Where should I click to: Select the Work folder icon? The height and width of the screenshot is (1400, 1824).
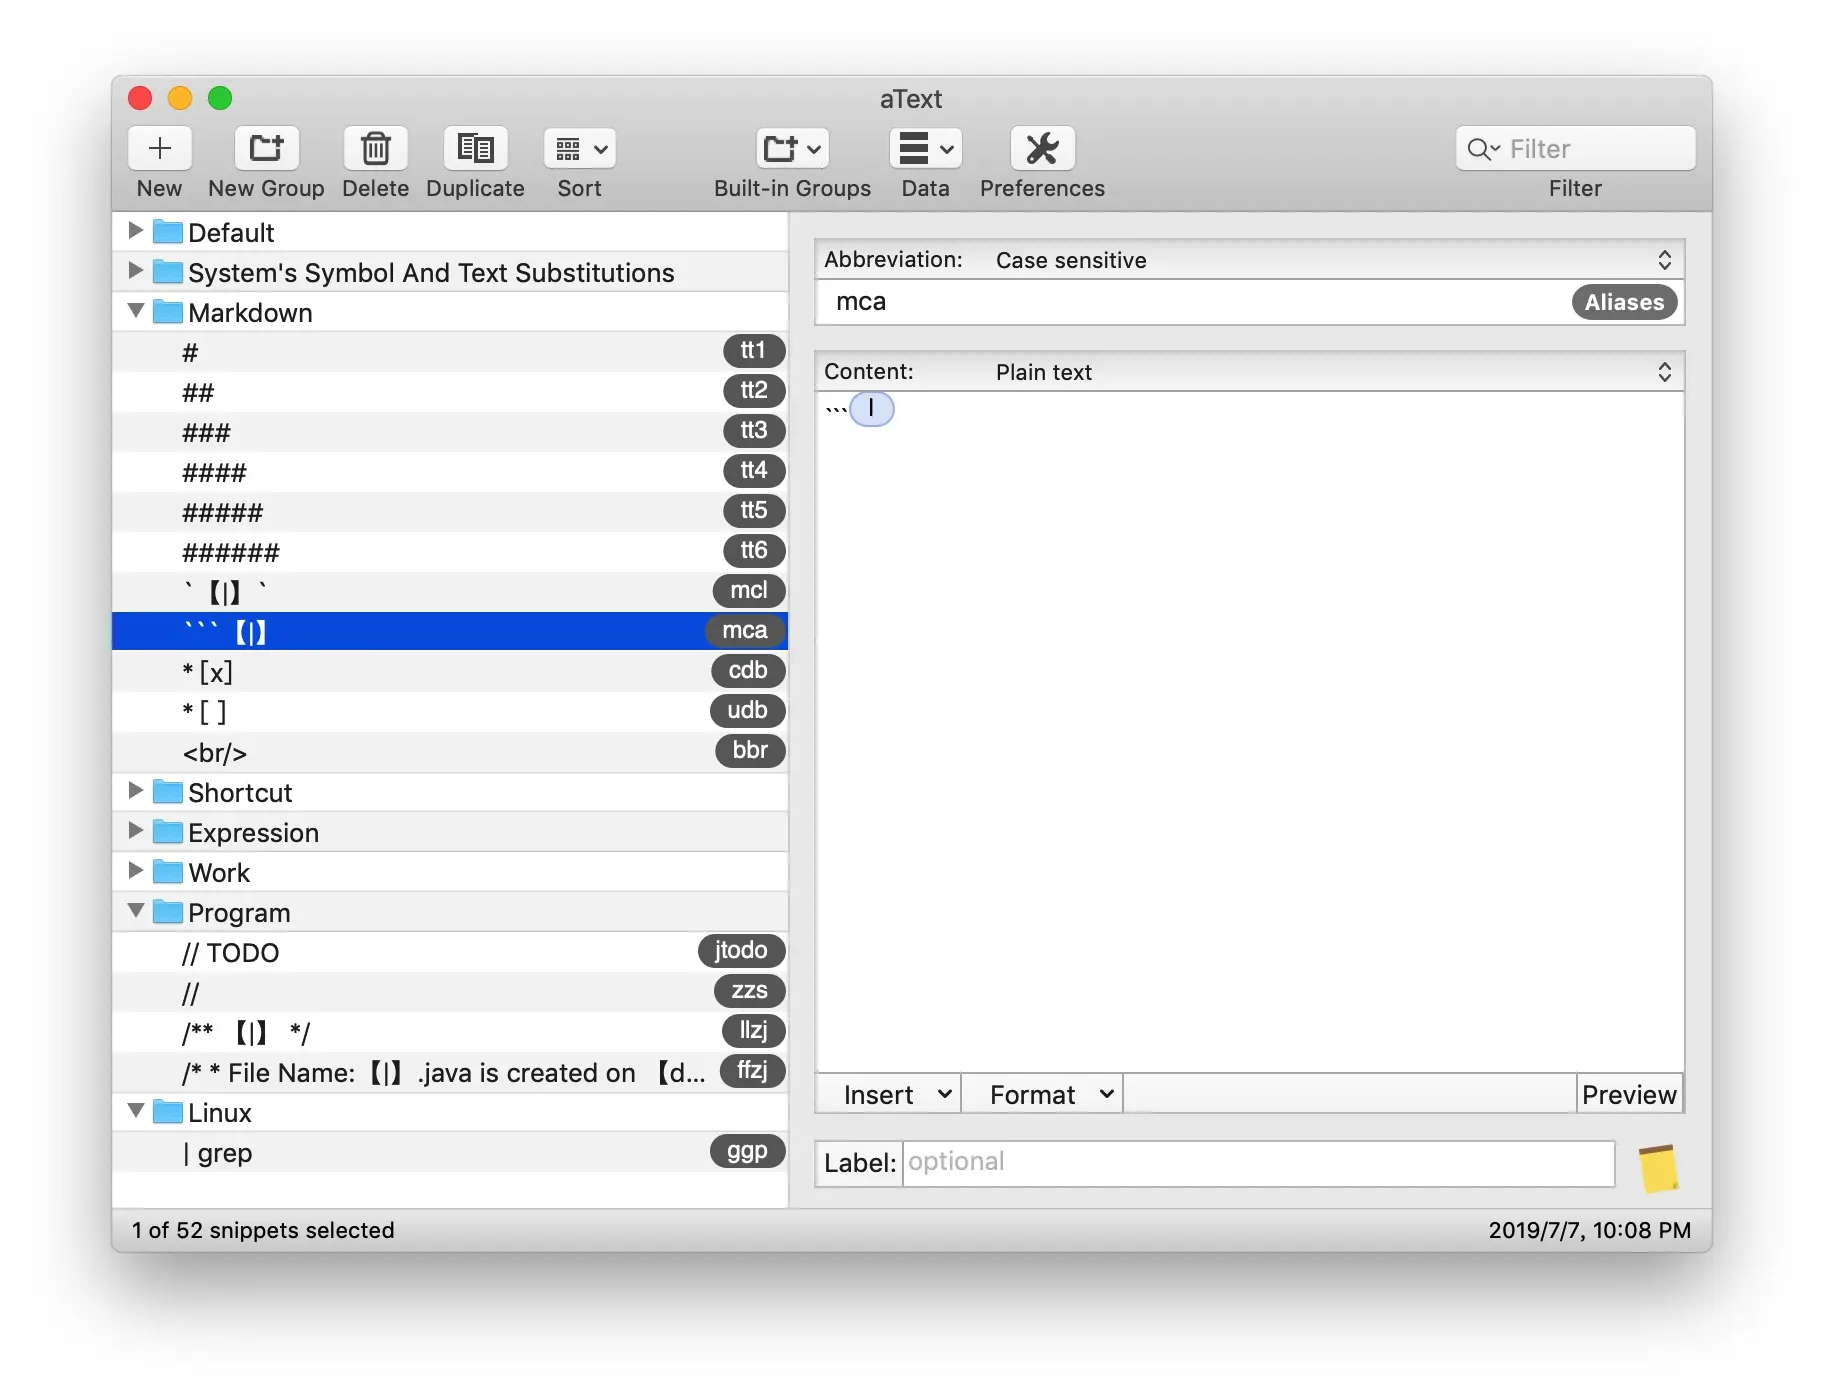point(168,872)
